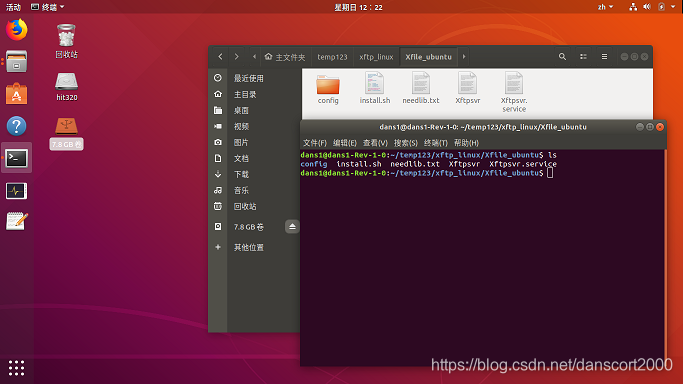Select the desktop trash icon 回收站
This screenshot has width=683, height=384.
coord(66,41)
